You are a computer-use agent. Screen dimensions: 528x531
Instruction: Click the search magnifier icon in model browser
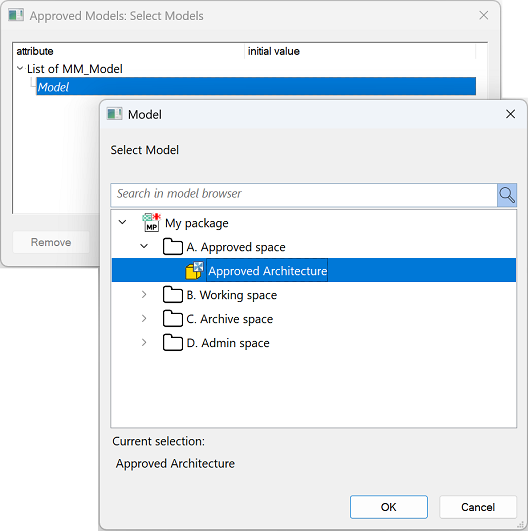(507, 195)
